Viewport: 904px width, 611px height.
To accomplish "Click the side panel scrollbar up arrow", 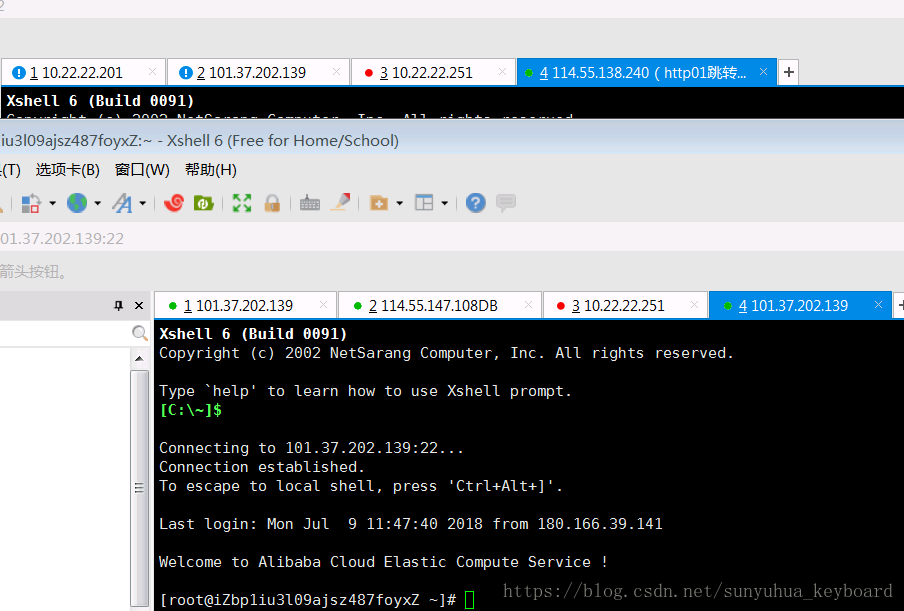I will (x=139, y=359).
